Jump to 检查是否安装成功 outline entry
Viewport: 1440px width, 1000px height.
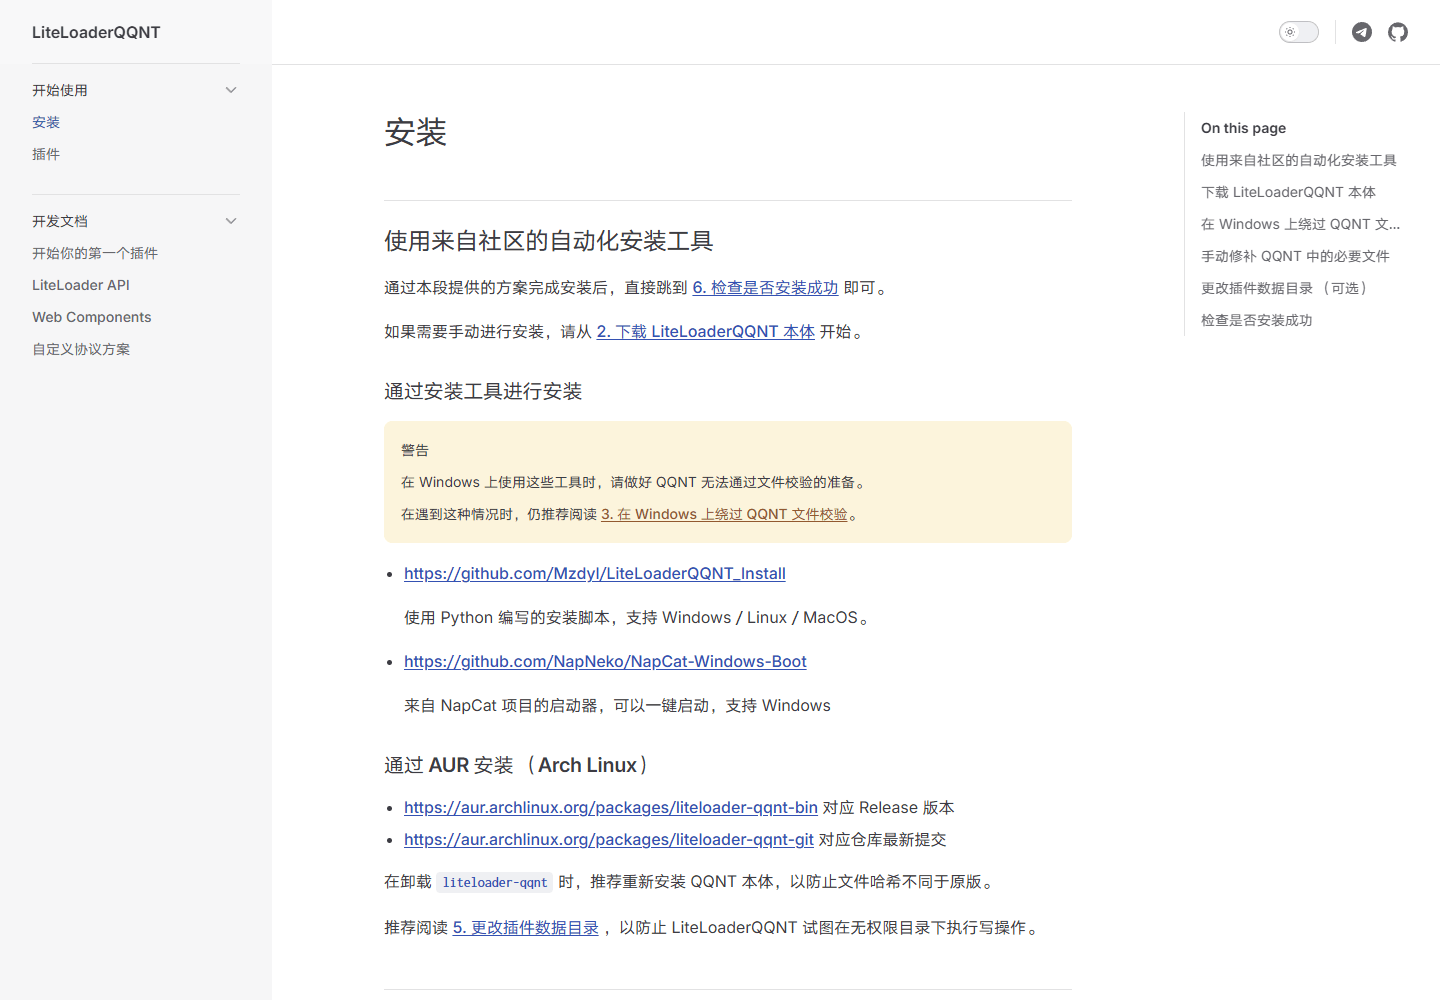(x=1257, y=320)
